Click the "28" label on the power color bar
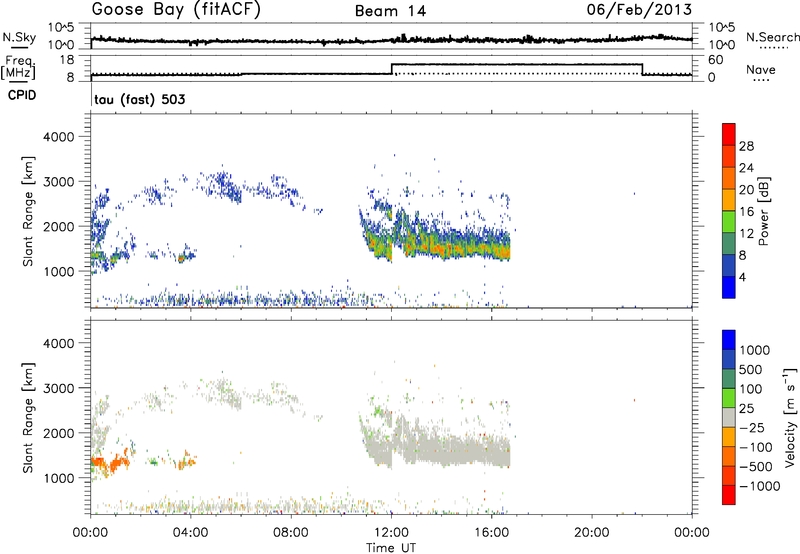The width and height of the screenshot is (800, 554). click(746, 146)
